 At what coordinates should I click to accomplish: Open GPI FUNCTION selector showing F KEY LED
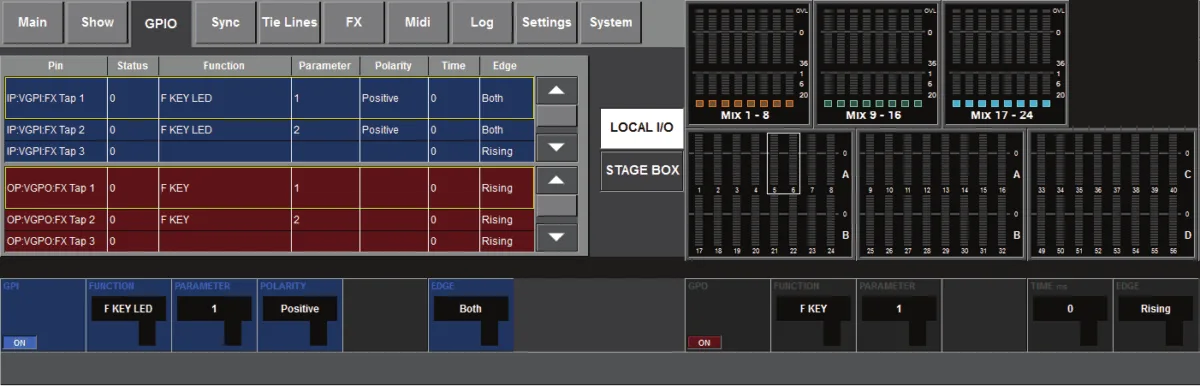click(x=128, y=309)
